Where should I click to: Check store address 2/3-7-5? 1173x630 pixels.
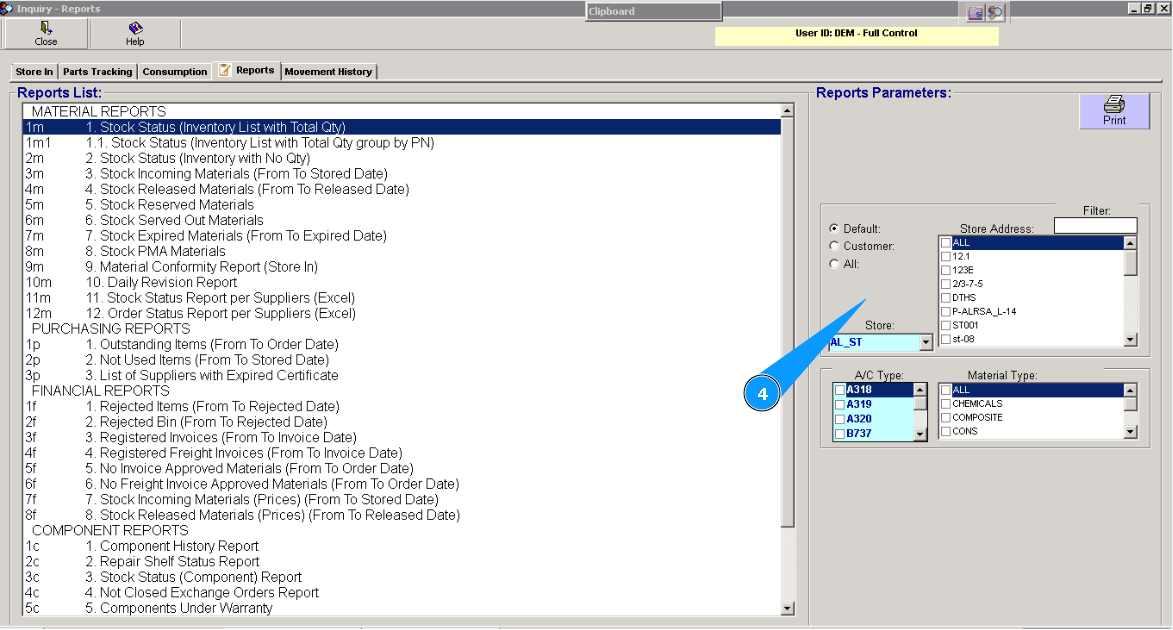[x=946, y=284]
